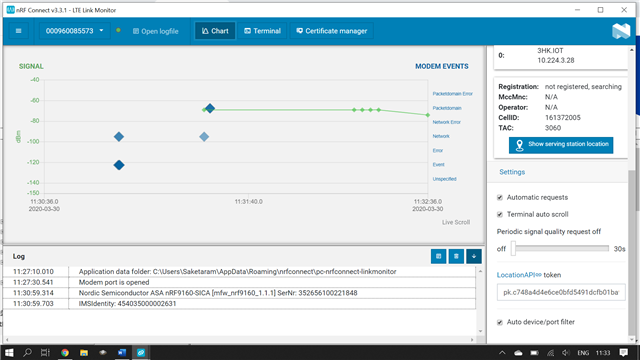Collapse the Settings section header

512,172
